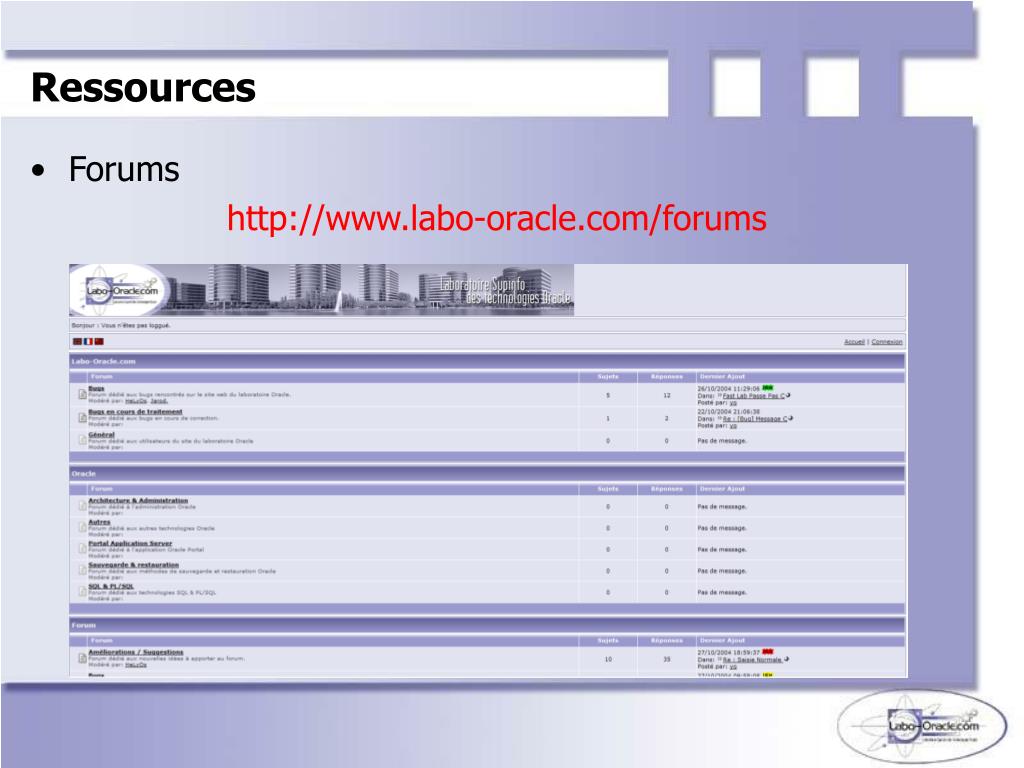This screenshot has width=1024, height=768.
Task: Open Portal Application Server forum
Action: click(x=130, y=543)
